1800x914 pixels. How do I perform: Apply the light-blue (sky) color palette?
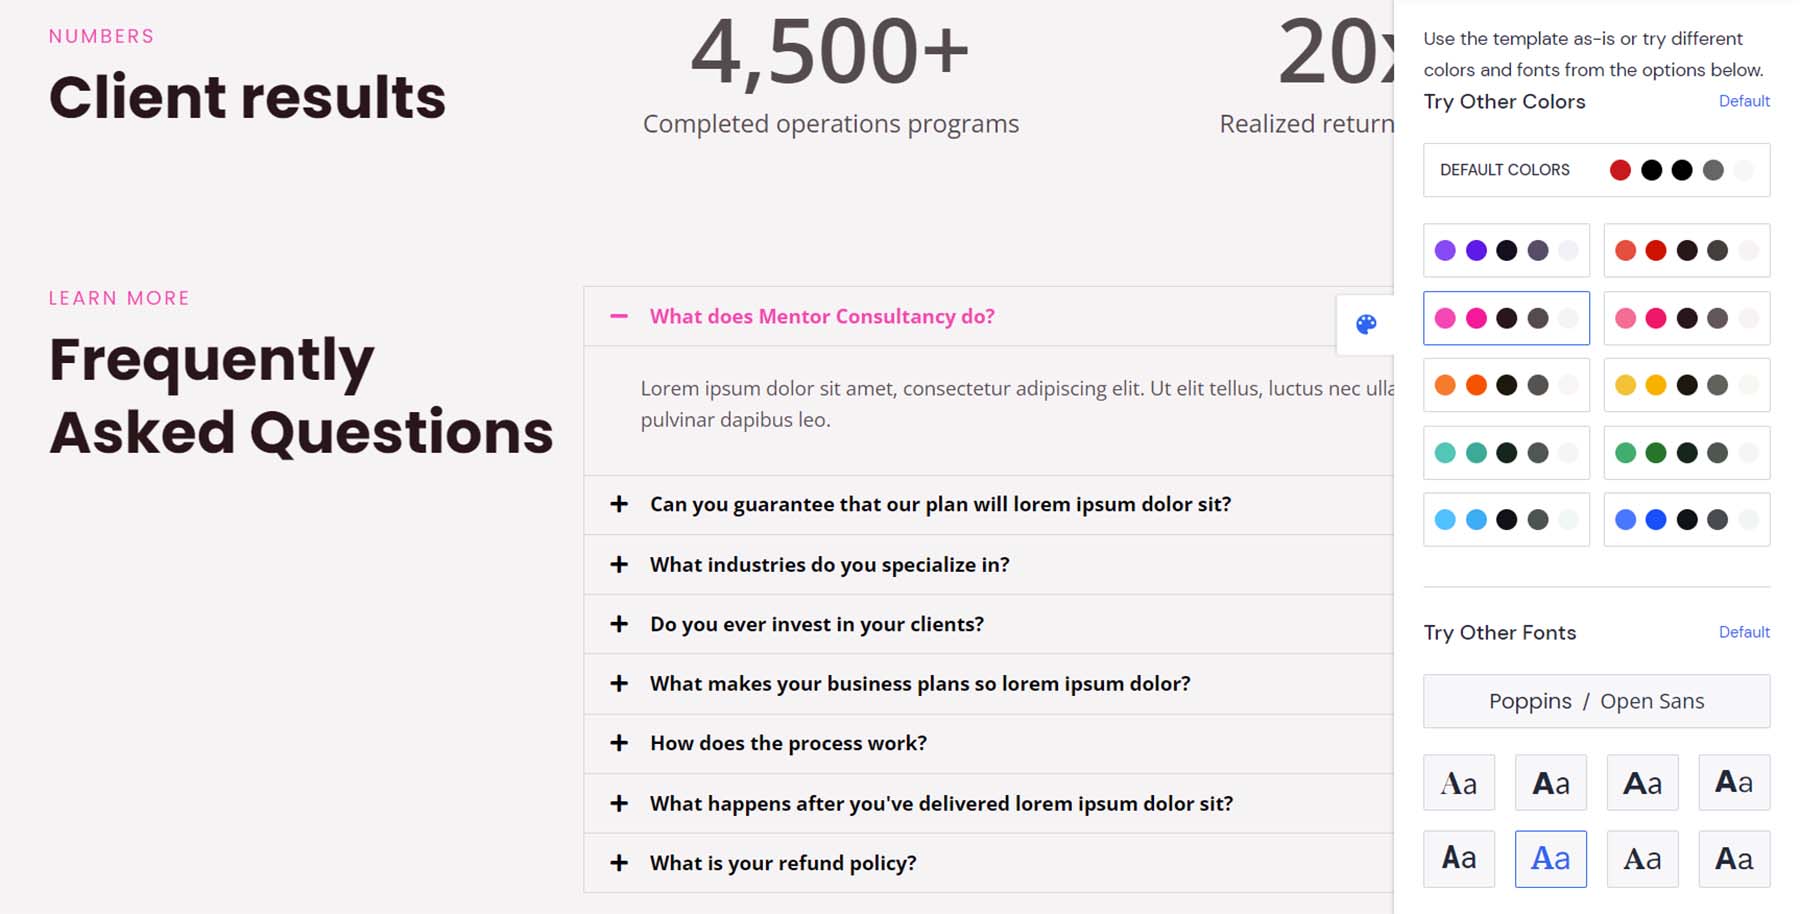[1506, 520]
